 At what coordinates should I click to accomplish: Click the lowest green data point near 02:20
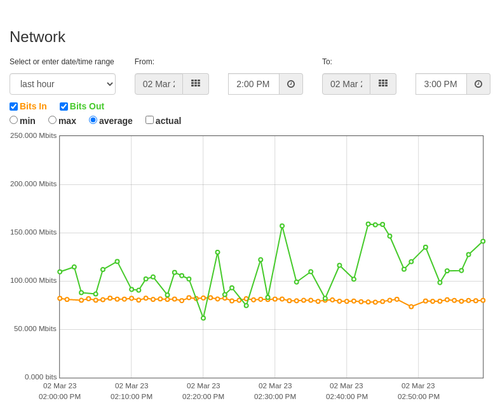[203, 318]
